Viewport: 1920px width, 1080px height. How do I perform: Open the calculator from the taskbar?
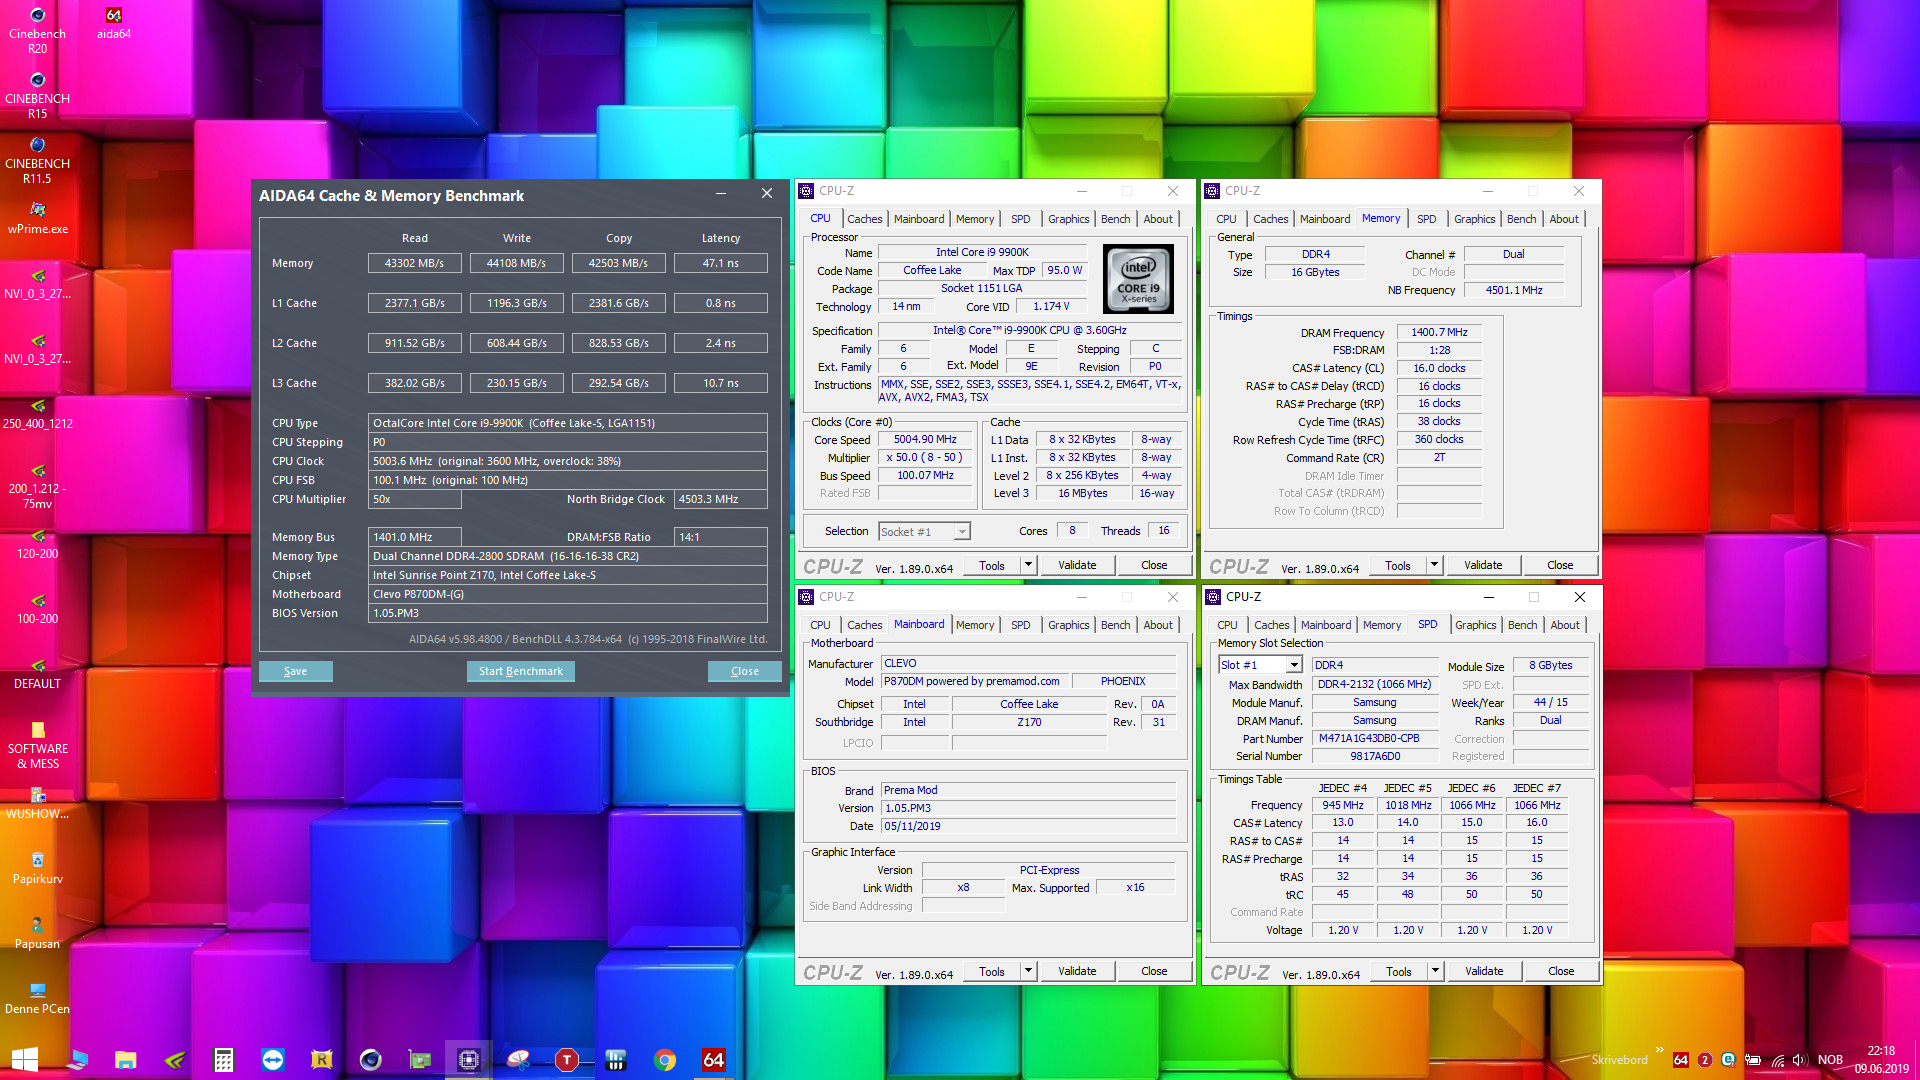pos(223,1060)
